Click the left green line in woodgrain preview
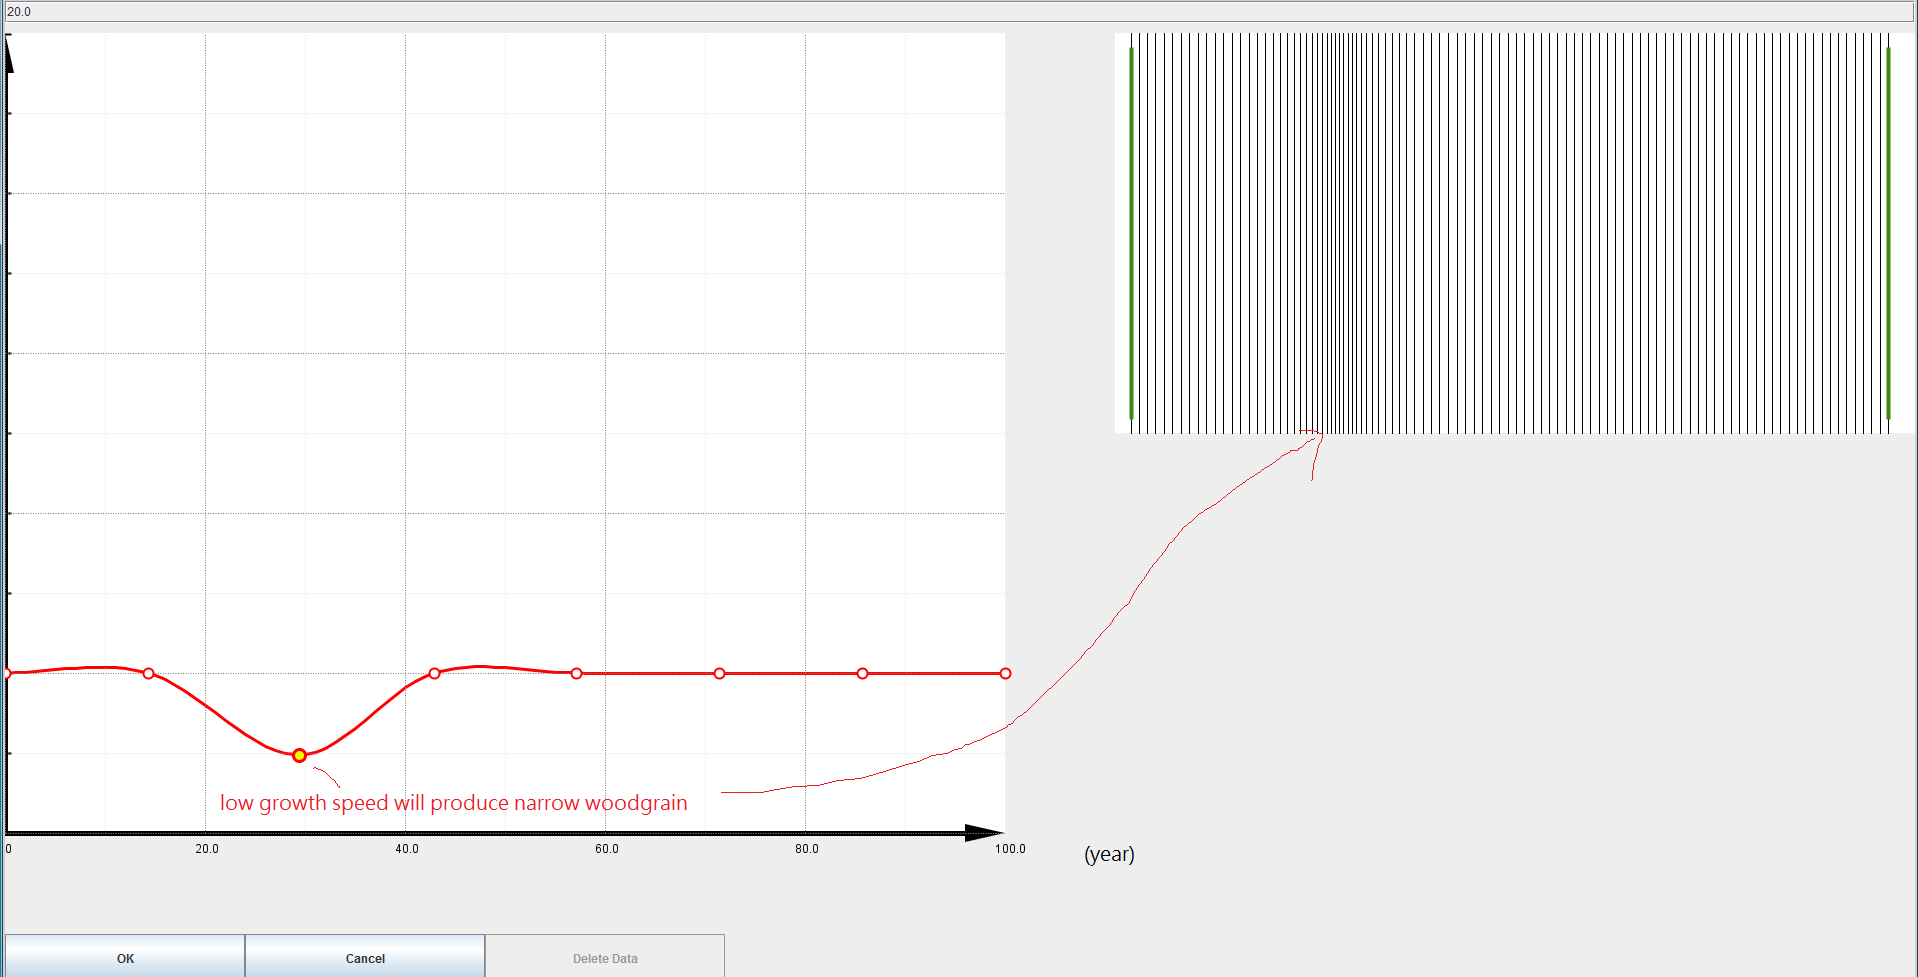This screenshot has height=977, width=1918. [x=1131, y=232]
